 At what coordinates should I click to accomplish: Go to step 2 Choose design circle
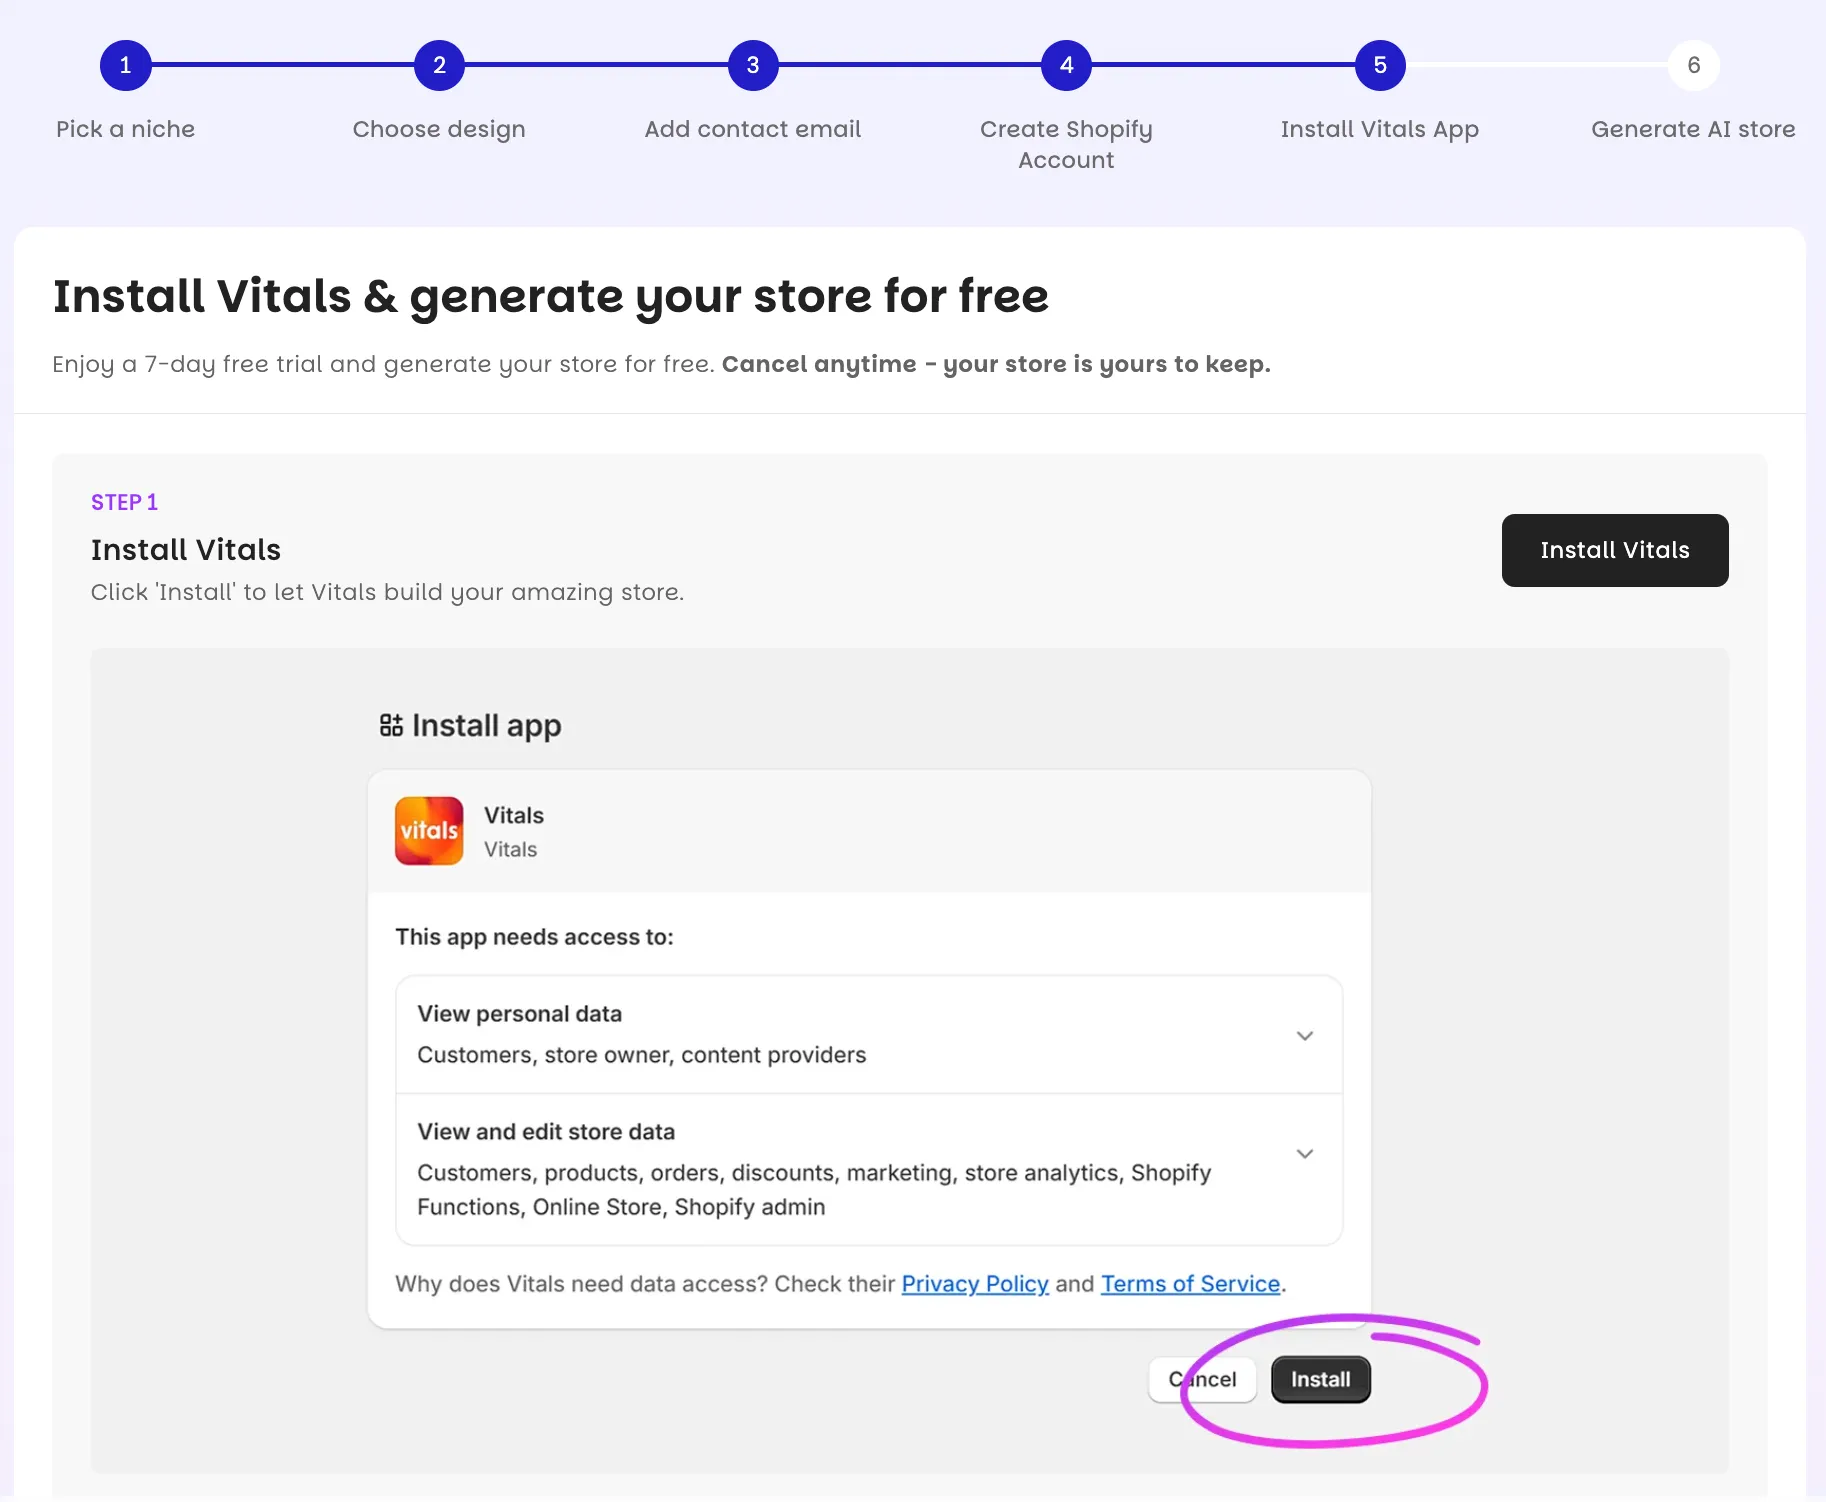pos(439,65)
